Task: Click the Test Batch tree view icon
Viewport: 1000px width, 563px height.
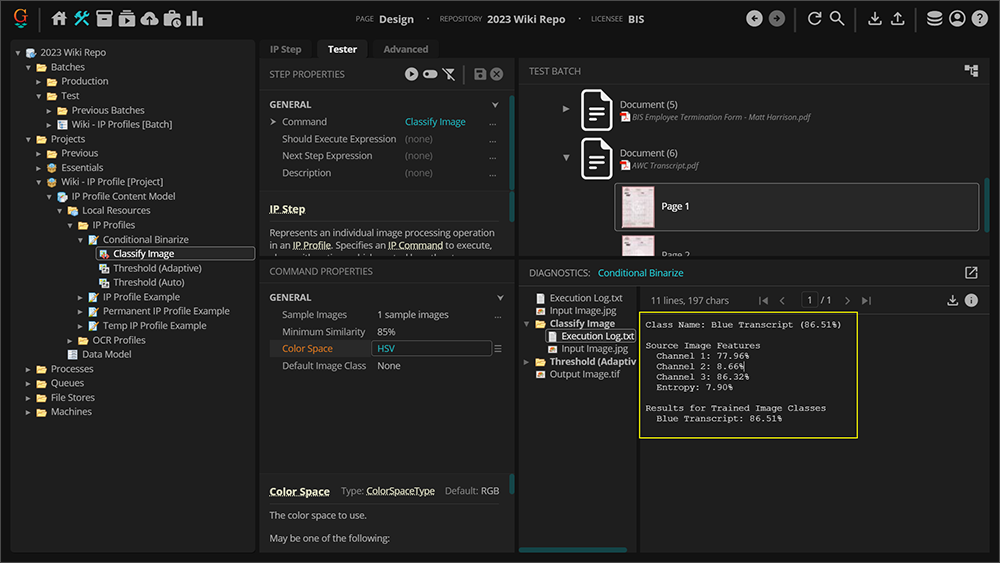Action: 971,71
